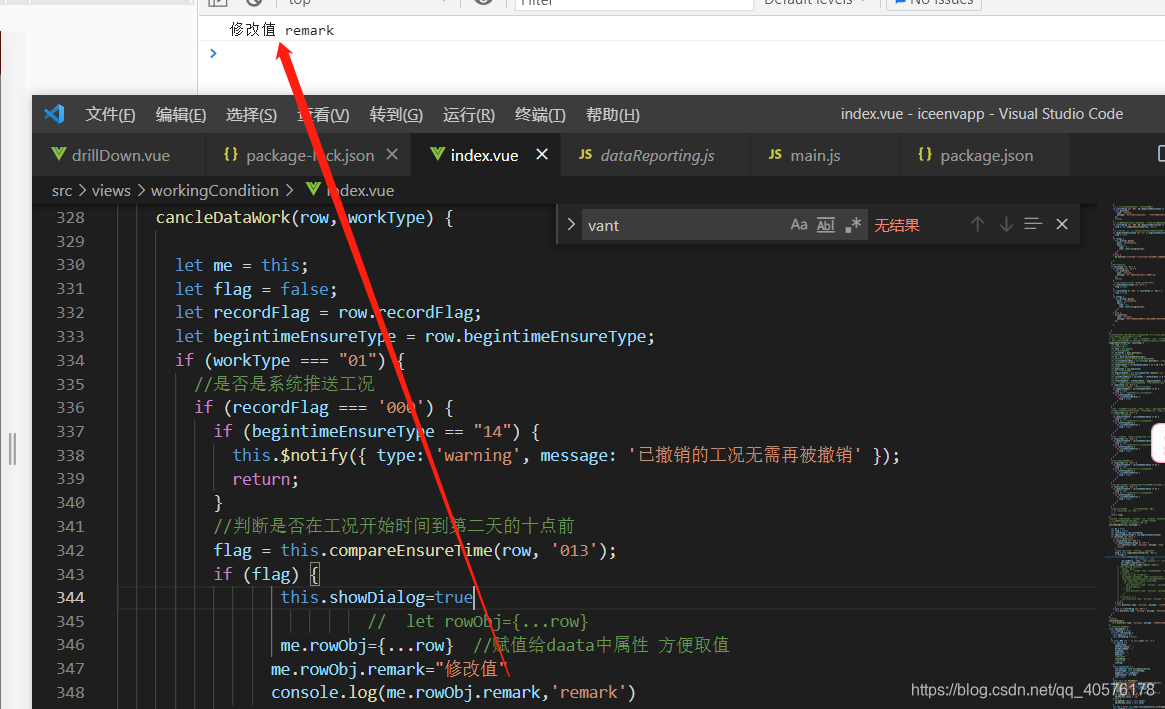Click the DevTools Filter input field
This screenshot has width=1165, height=709.
[634, 3]
